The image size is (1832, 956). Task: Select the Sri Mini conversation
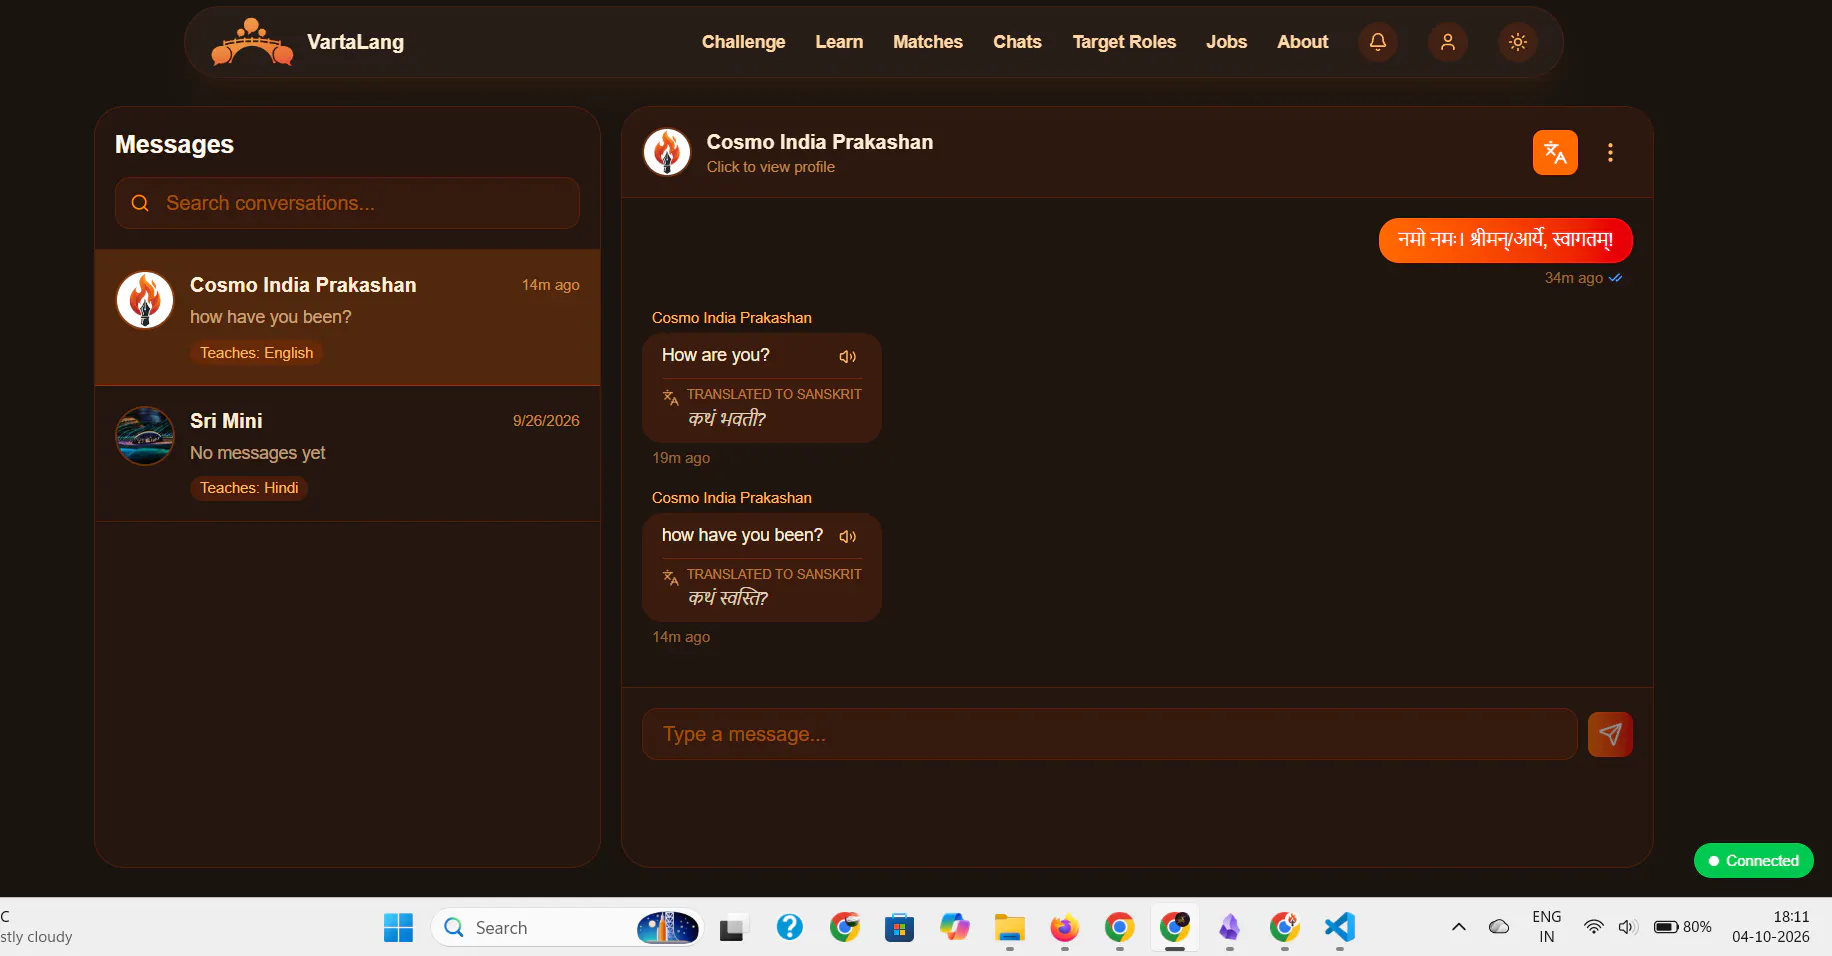point(347,454)
